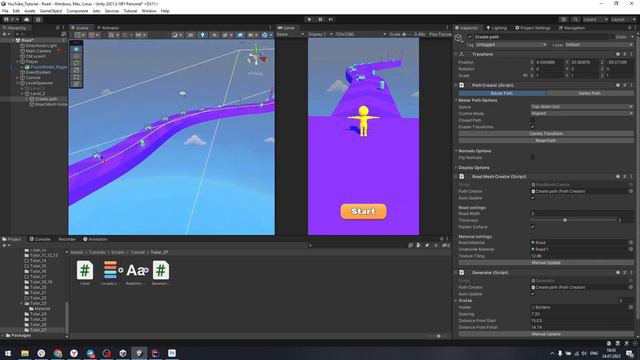Toggle Generator Auto Update checkbox

coord(533,294)
